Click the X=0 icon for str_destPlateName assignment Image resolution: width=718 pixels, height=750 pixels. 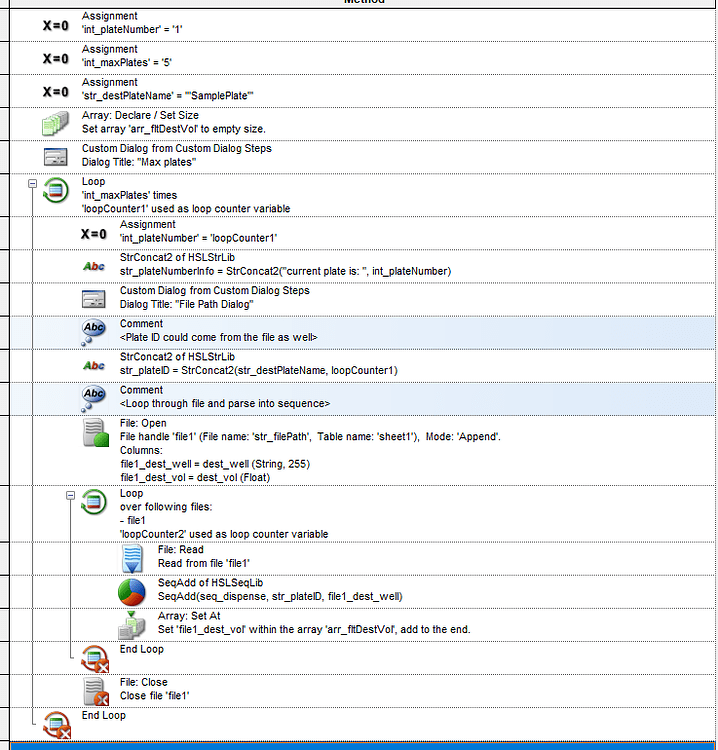(55, 91)
